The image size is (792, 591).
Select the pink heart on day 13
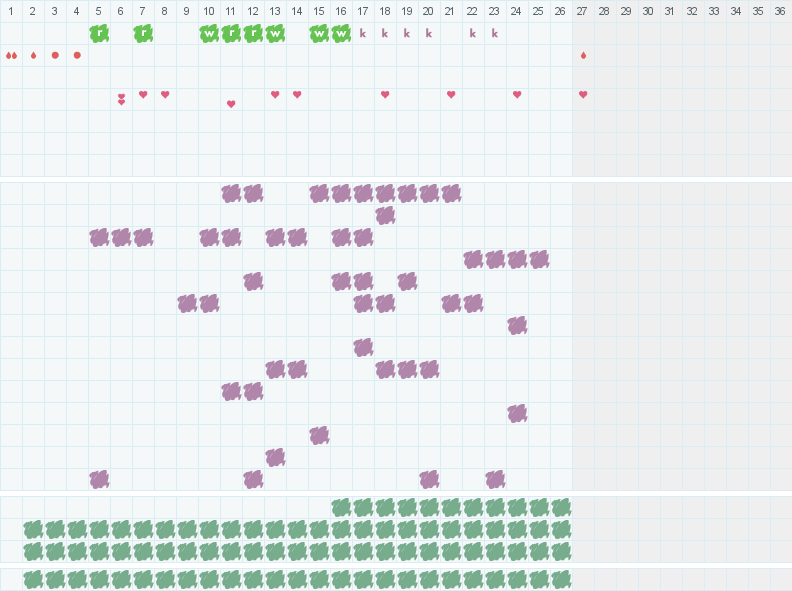[x=275, y=94]
